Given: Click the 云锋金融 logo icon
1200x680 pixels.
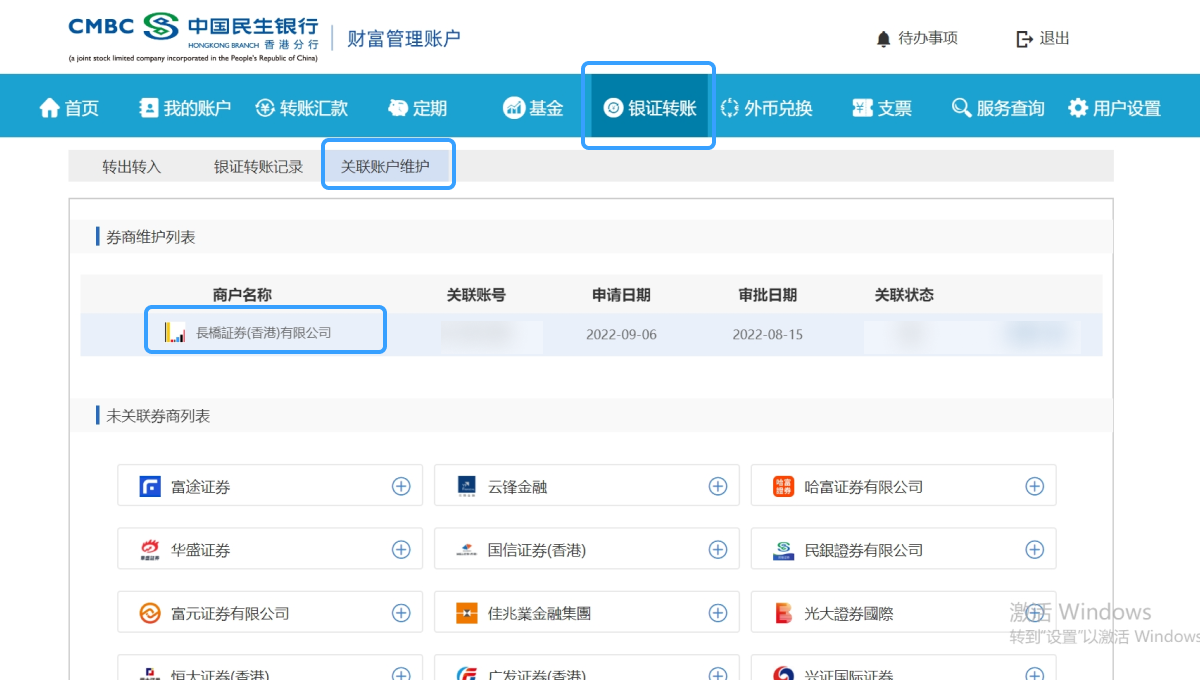Looking at the screenshot, I should tap(467, 487).
